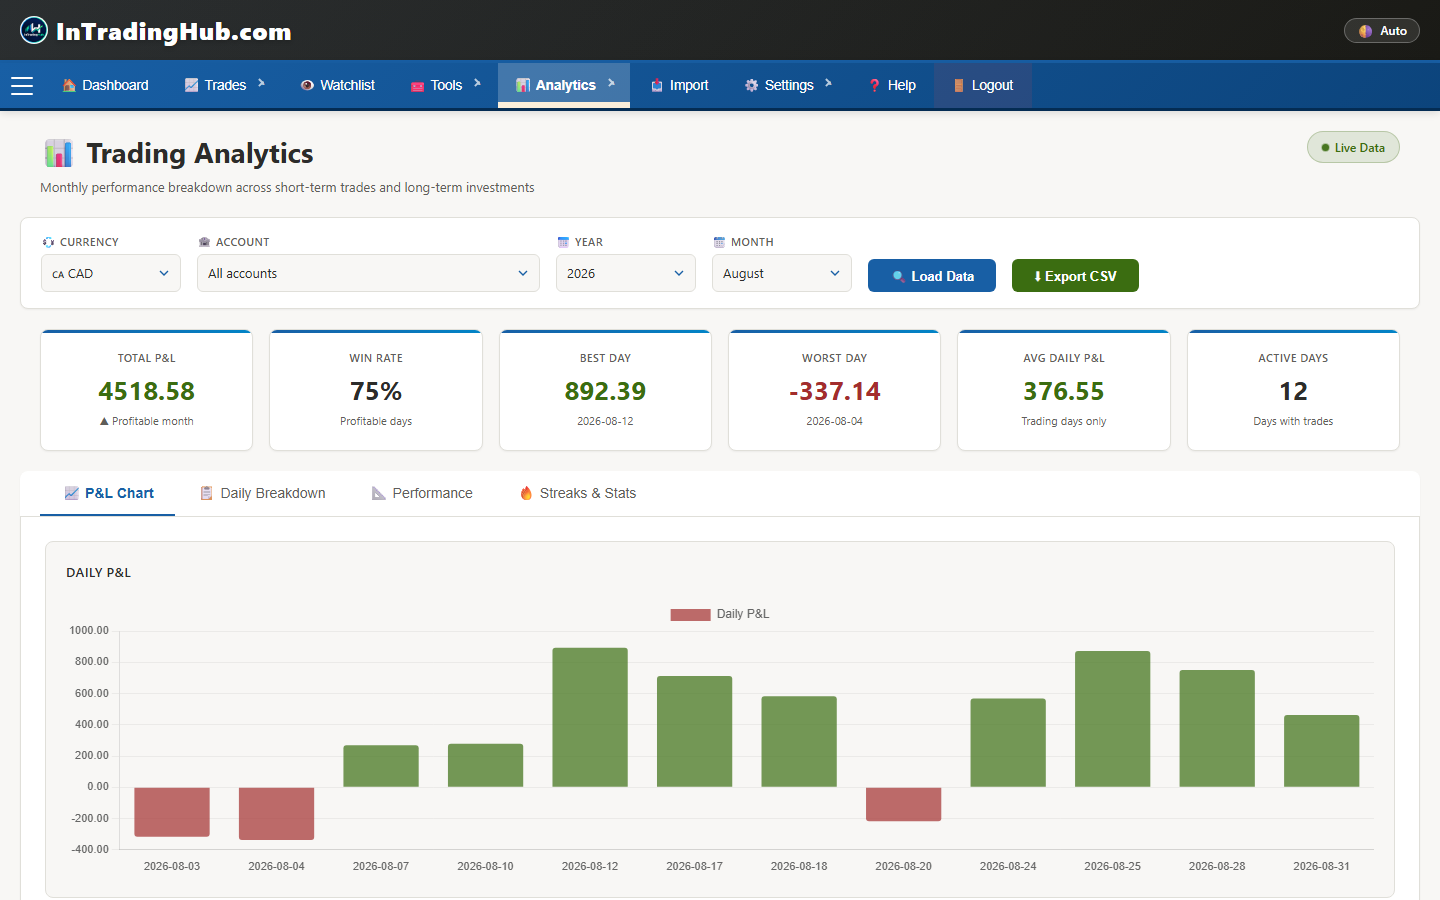This screenshot has width=1440, height=900.
Task: Open the All accounts dropdown
Action: (x=368, y=273)
